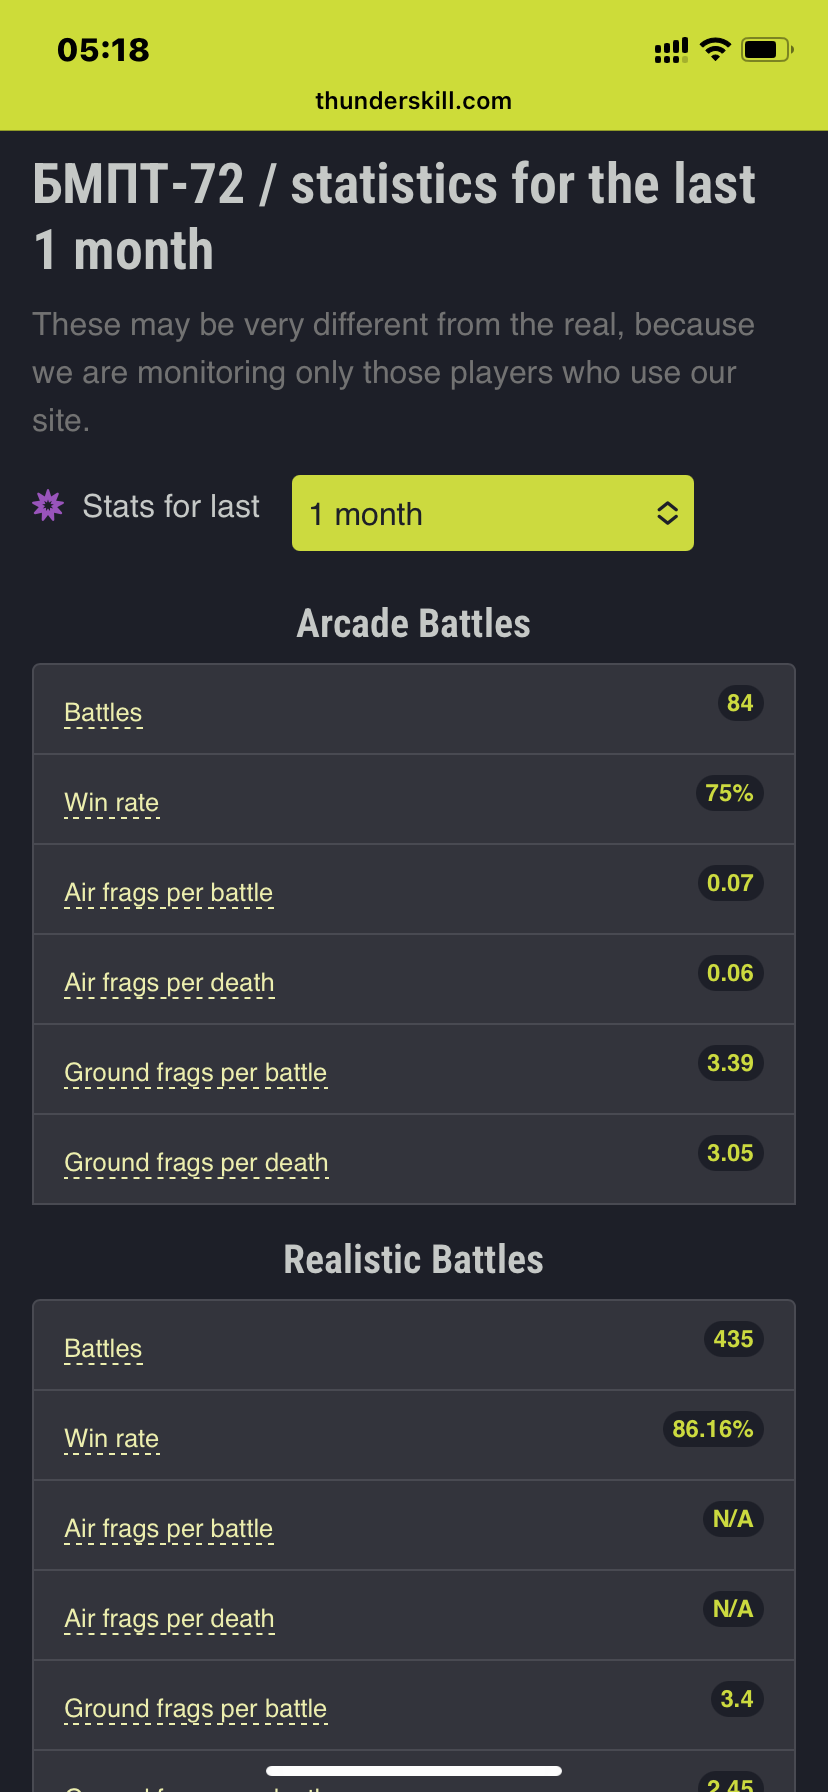828x1792 pixels.
Task: Click Arcade Air frags per death link
Action: (169, 983)
